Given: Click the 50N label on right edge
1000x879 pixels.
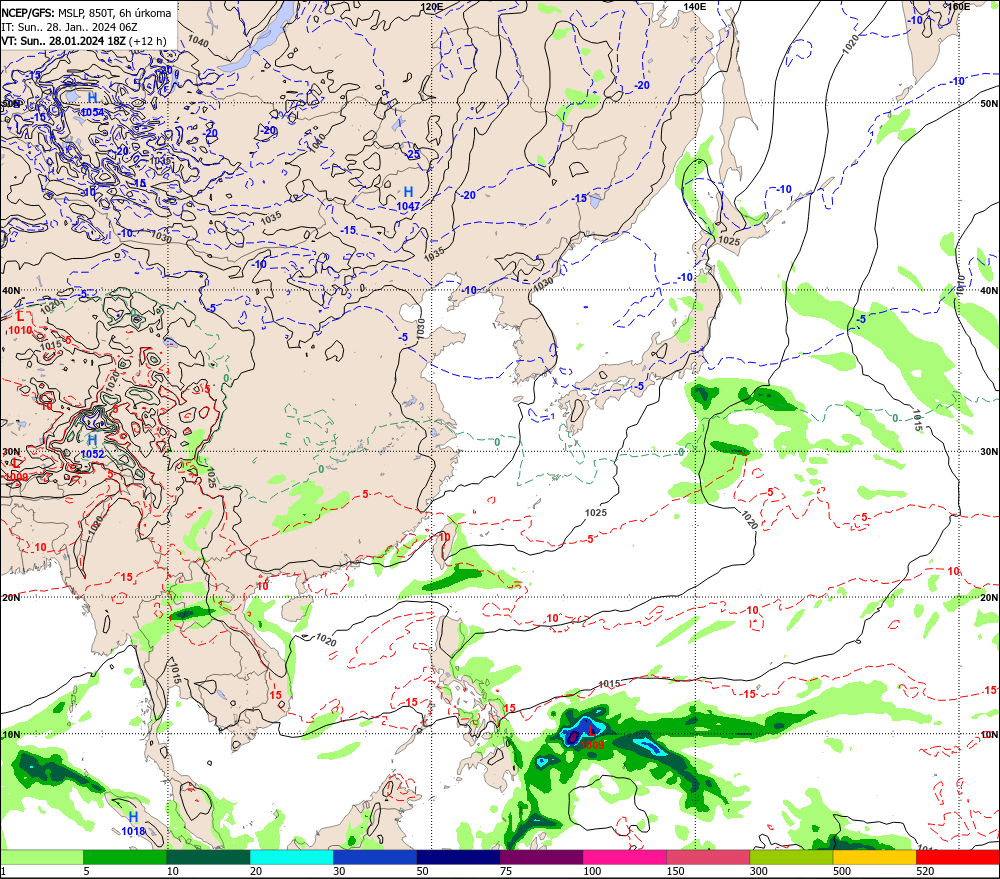Looking at the screenshot, I should [x=989, y=103].
